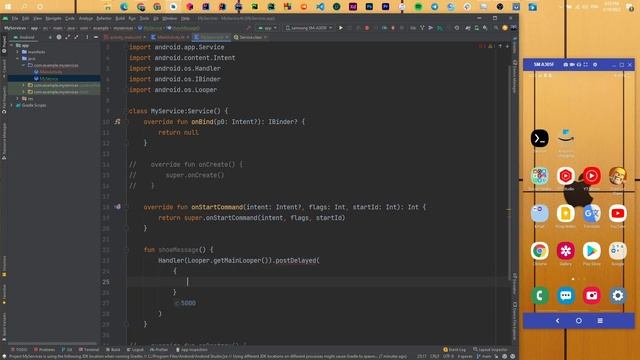Image resolution: width=640 pixels, height=360 pixels.
Task: Run the app with the Run button
Action: (341, 28)
